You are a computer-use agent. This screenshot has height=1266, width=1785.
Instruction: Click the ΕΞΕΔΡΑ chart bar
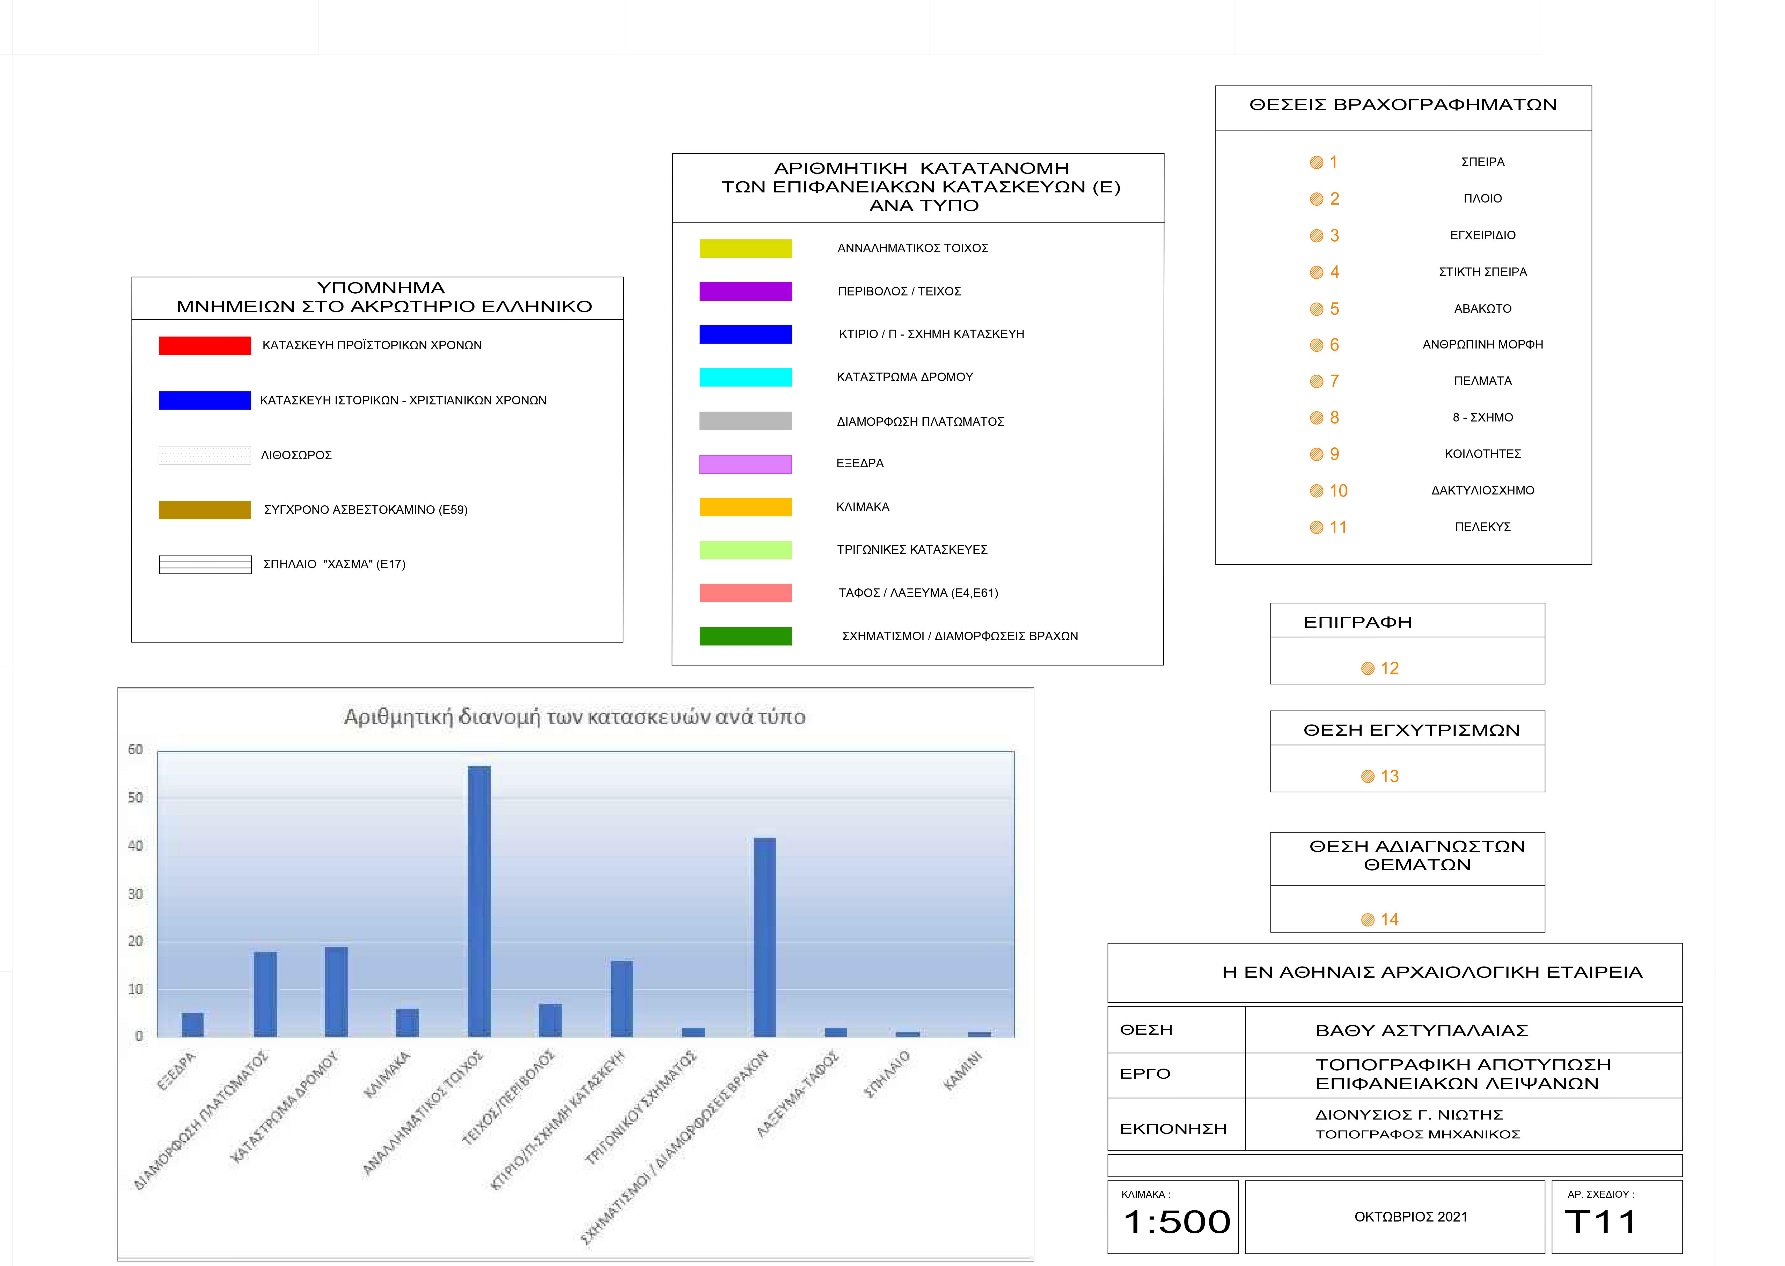tap(193, 1025)
